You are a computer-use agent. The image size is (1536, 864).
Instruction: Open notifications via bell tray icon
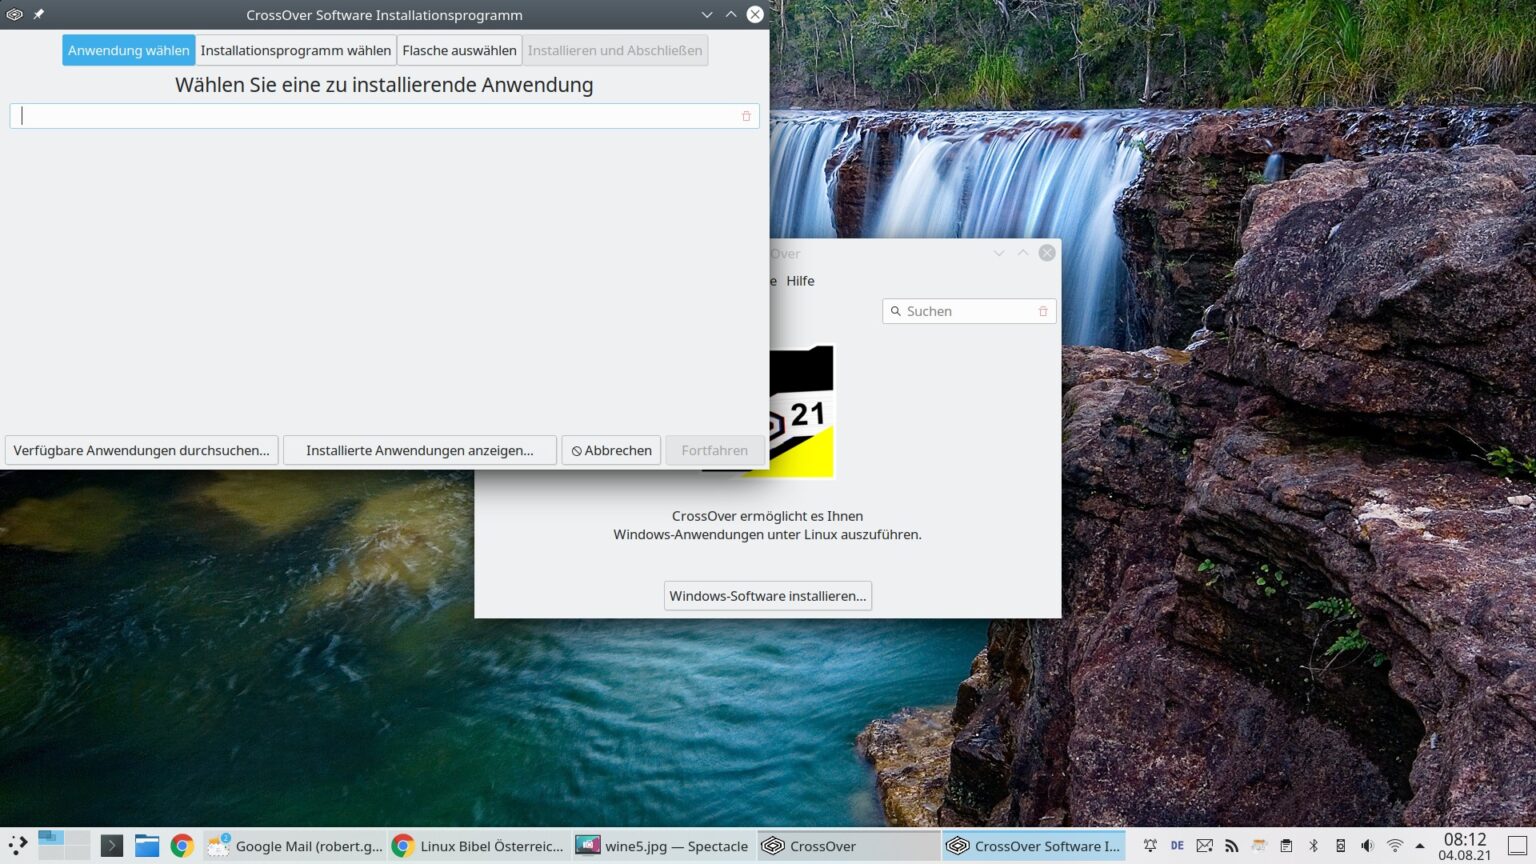1151,845
